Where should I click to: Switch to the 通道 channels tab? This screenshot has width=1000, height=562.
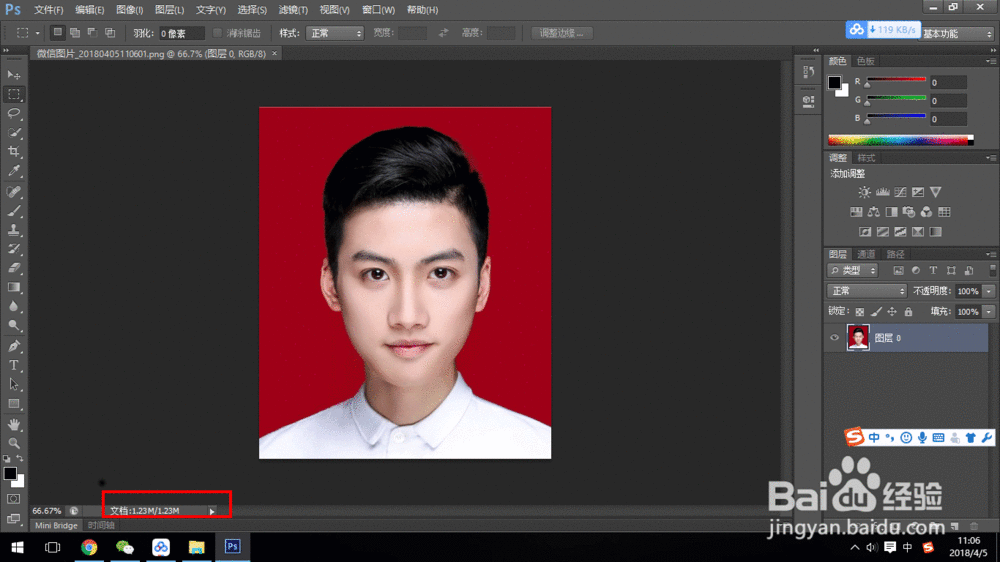[x=866, y=254]
